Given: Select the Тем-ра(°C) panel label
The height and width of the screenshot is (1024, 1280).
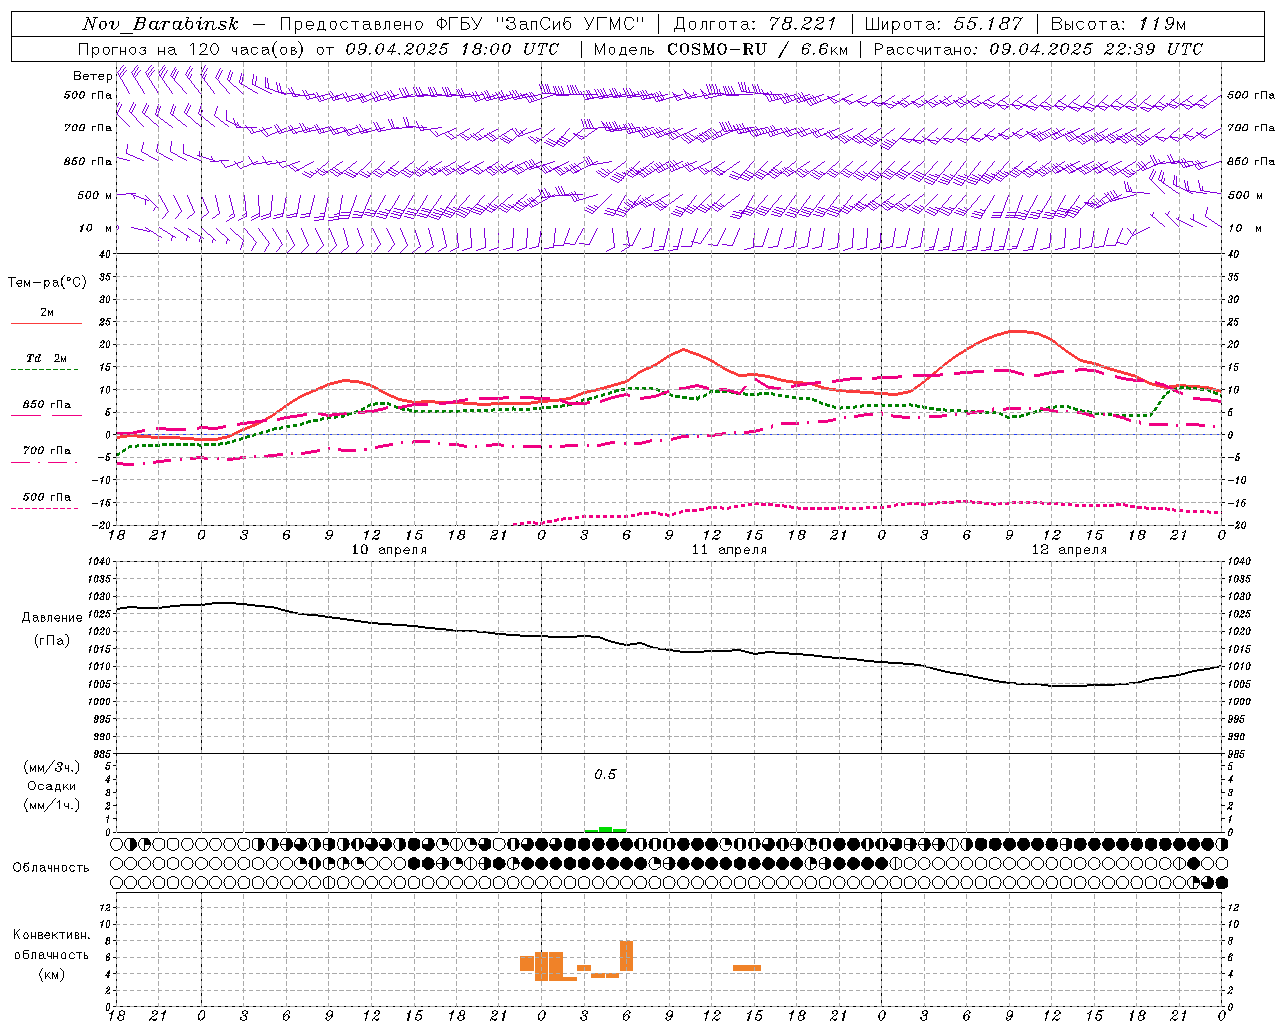Looking at the screenshot, I should pos(47,283).
